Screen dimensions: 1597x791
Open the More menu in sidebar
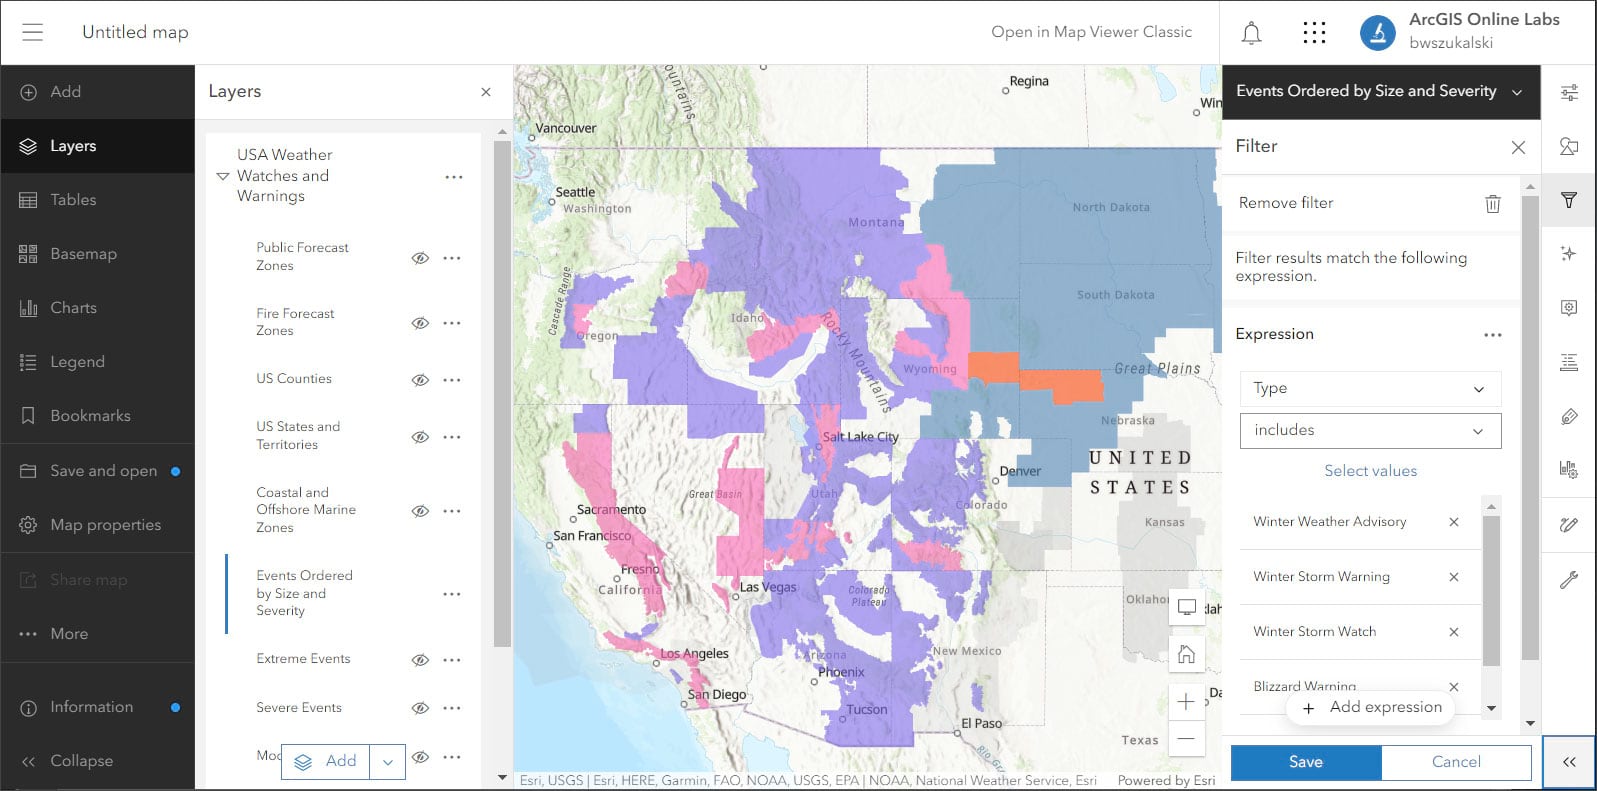(97, 634)
